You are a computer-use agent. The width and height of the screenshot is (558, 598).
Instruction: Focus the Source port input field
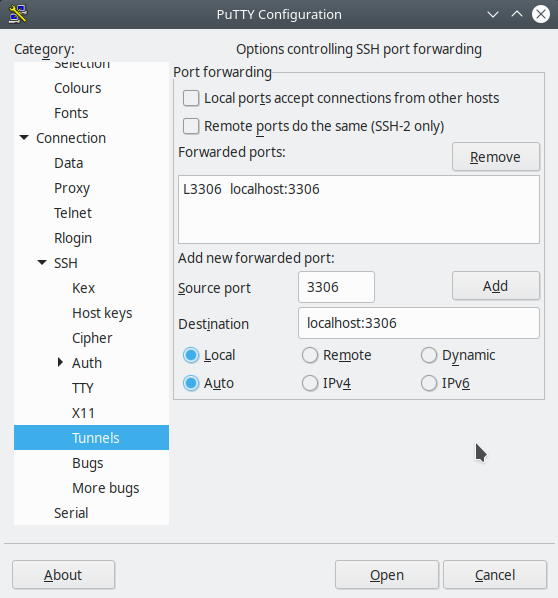(336, 287)
